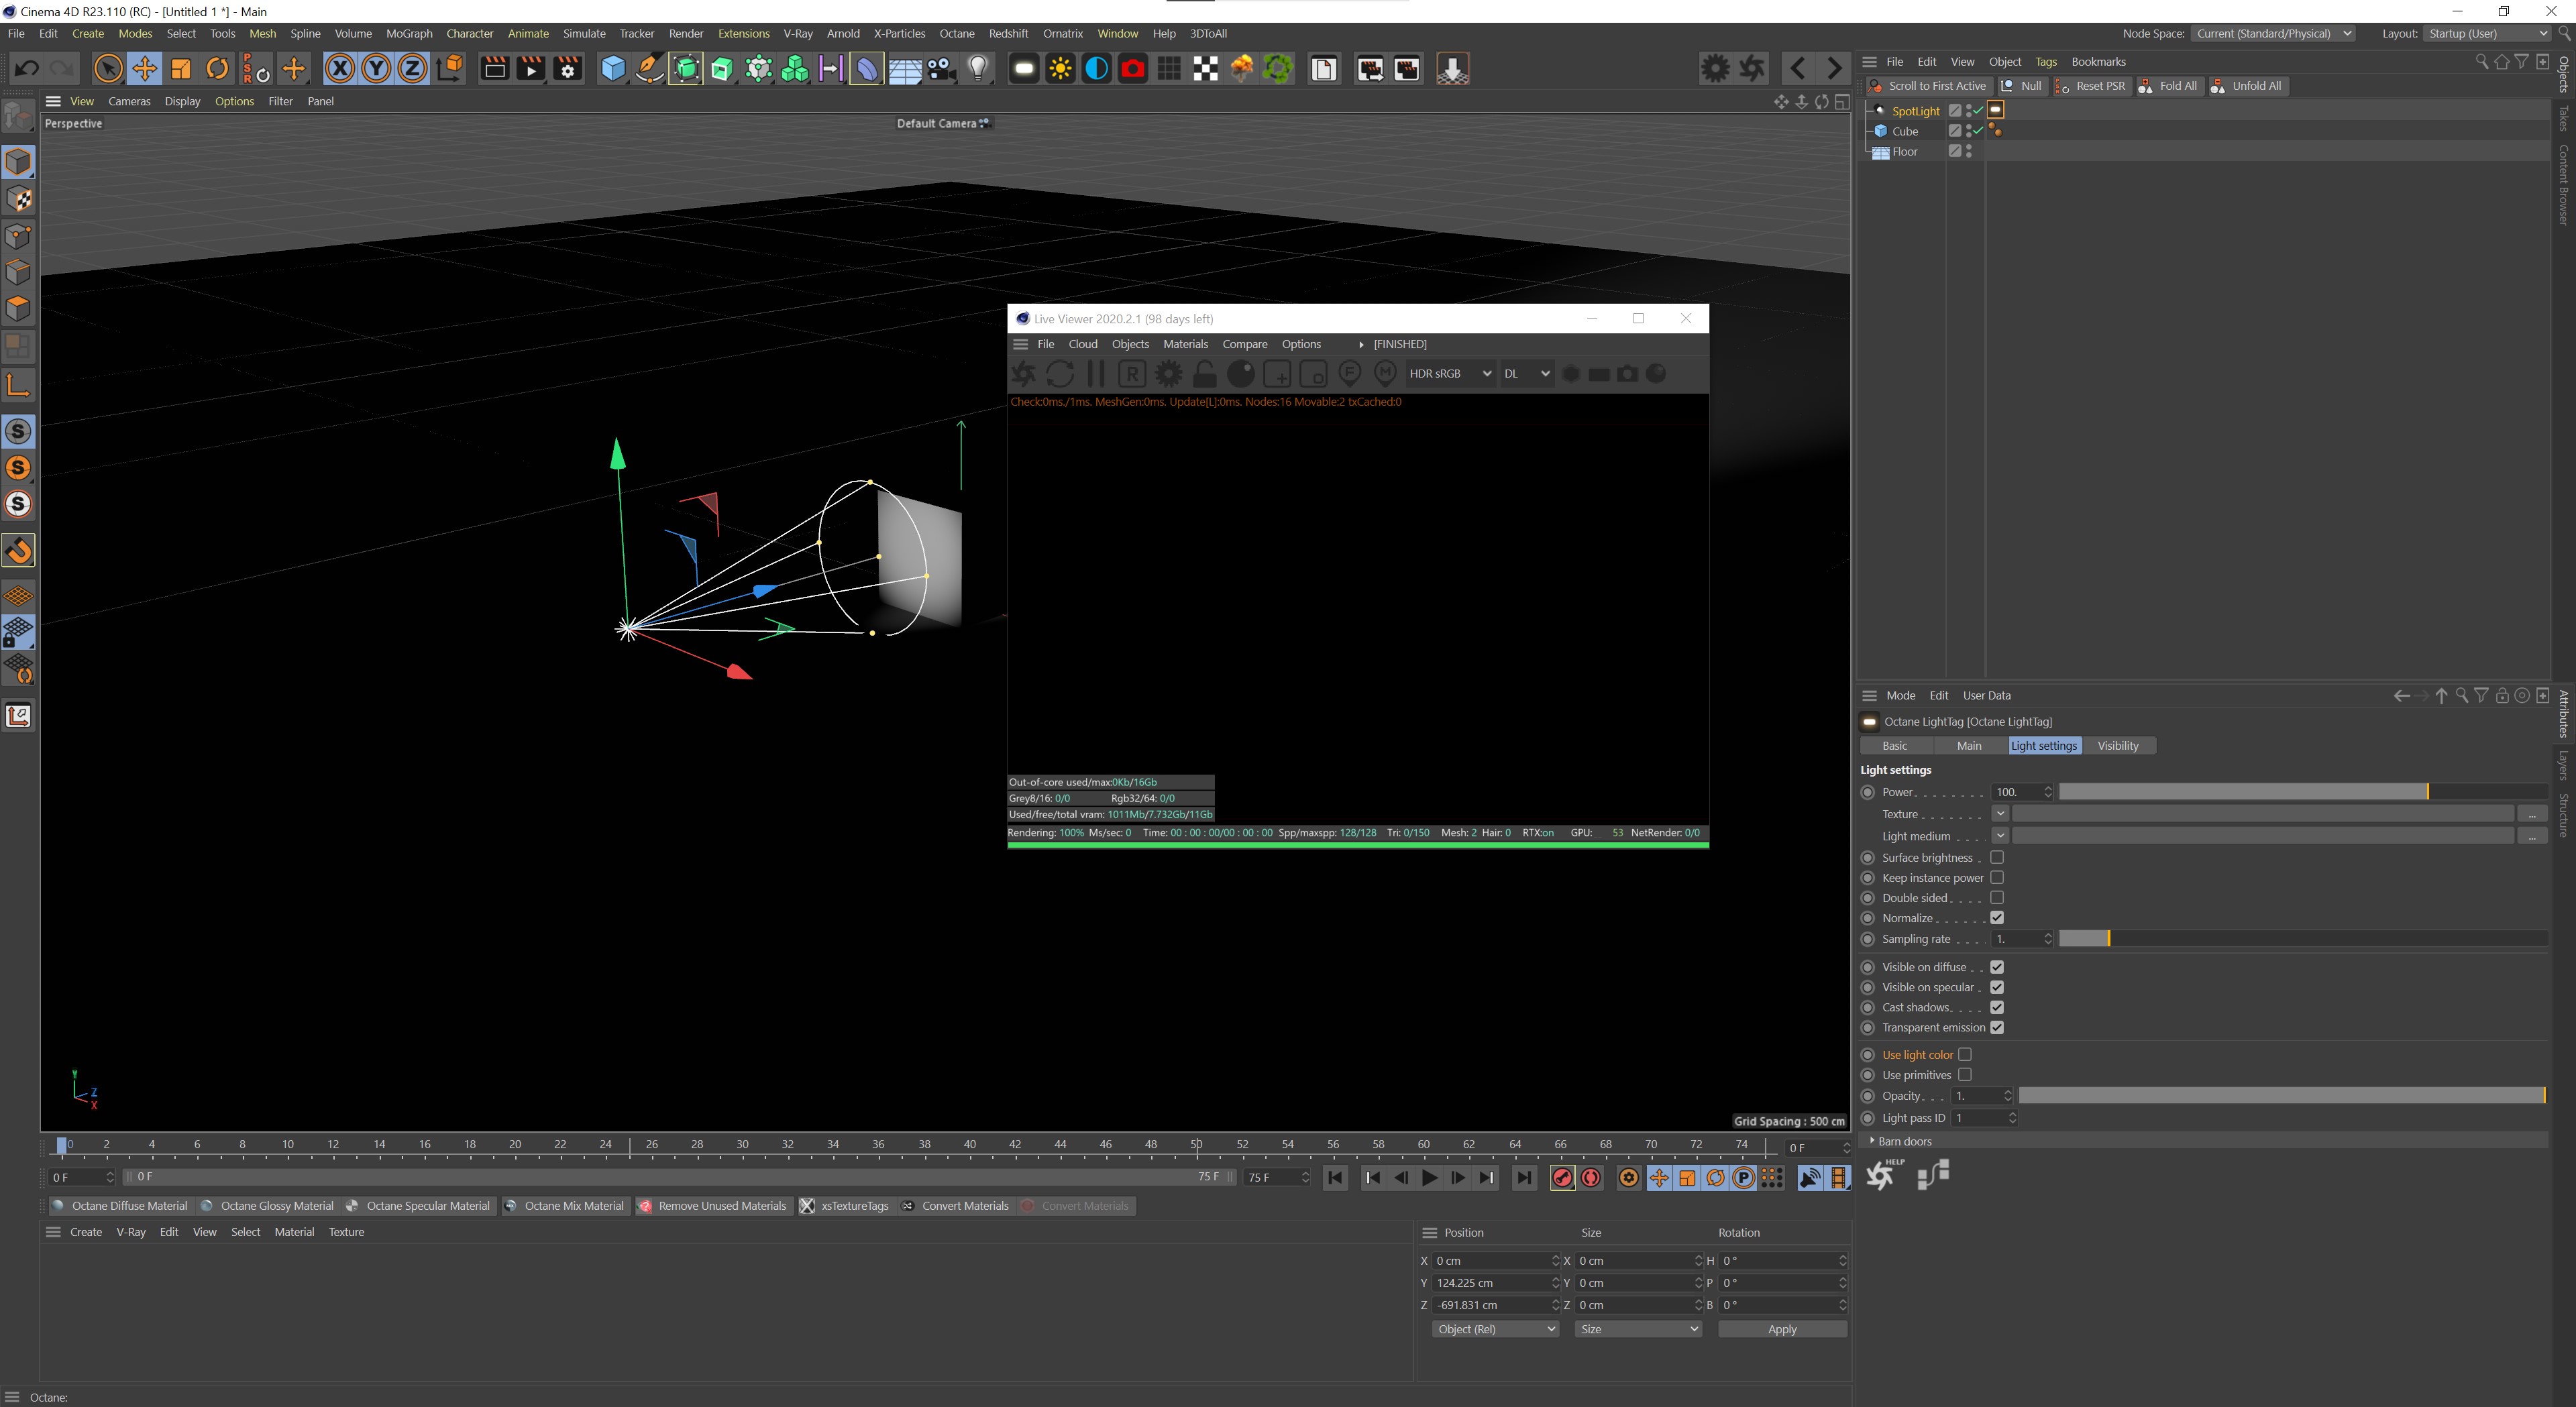Enable the Use light color checkbox

1964,1054
